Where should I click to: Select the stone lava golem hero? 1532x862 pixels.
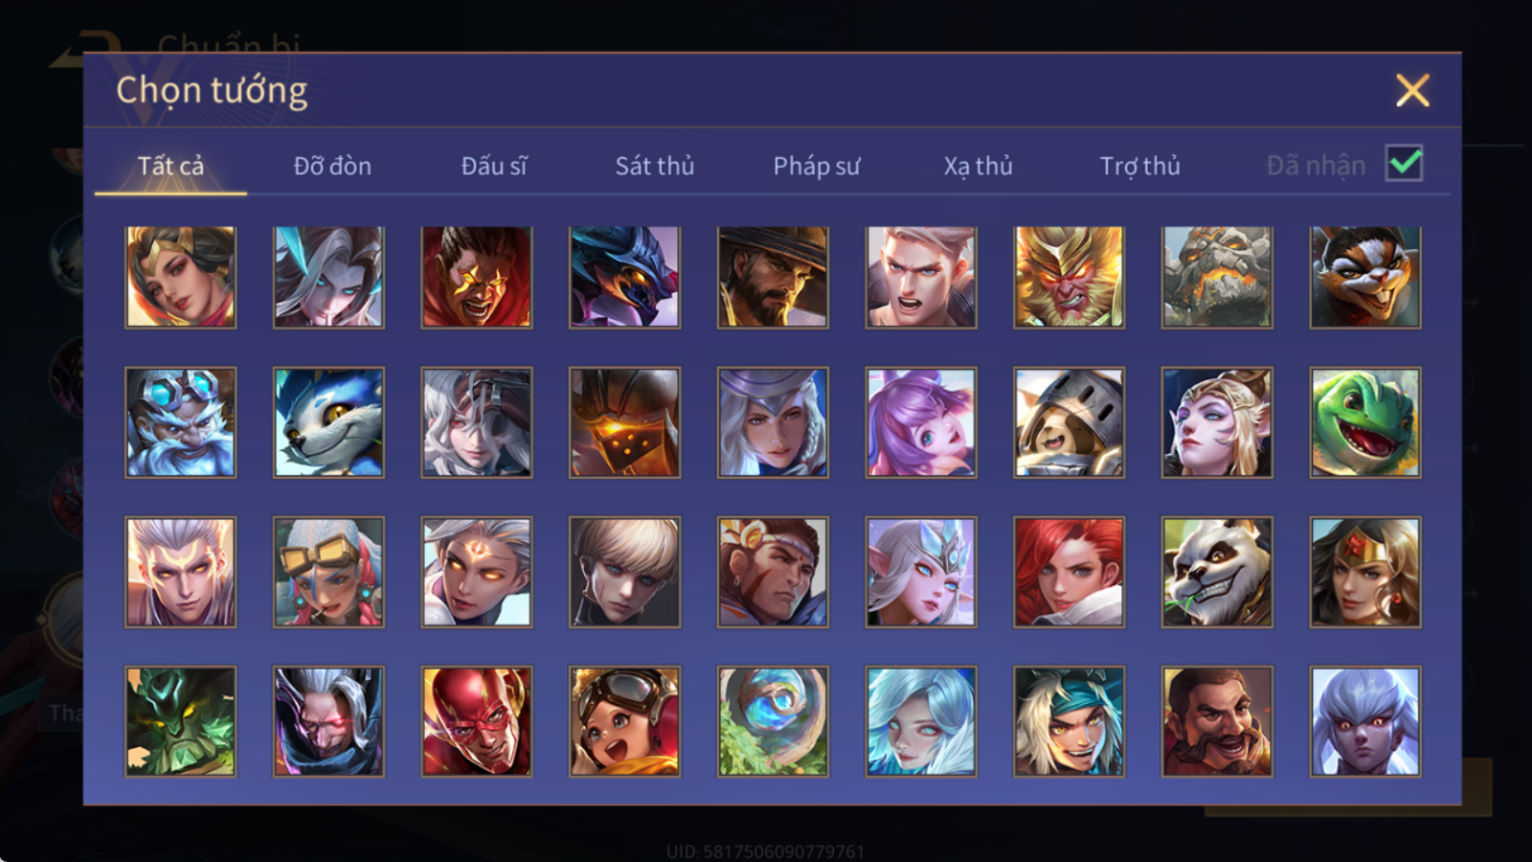point(1217,277)
